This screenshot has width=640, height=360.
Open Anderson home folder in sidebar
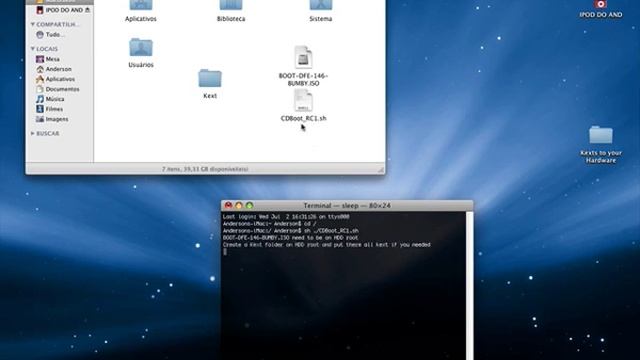[x=54, y=69]
